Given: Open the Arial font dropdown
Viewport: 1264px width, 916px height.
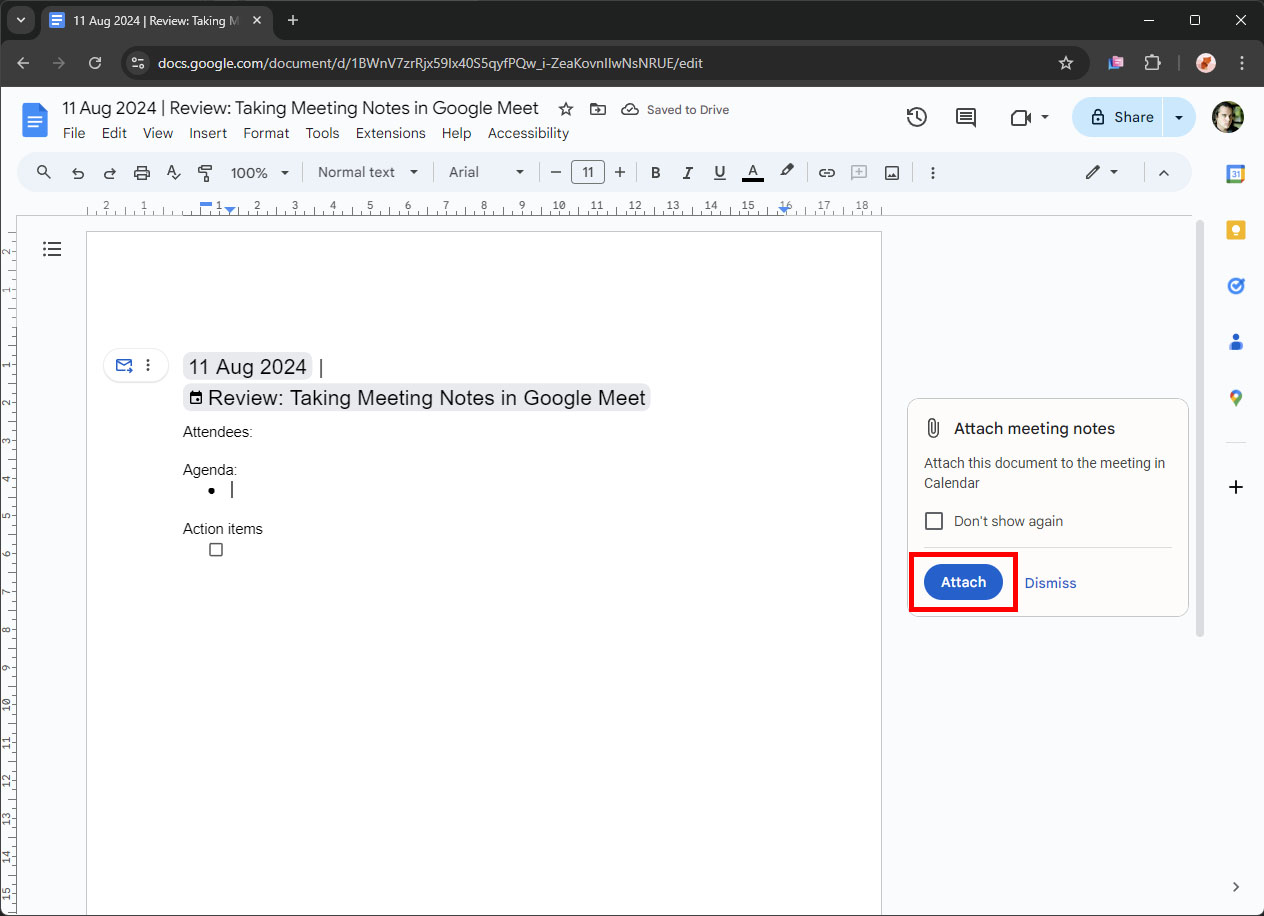Looking at the screenshot, I should (x=486, y=172).
